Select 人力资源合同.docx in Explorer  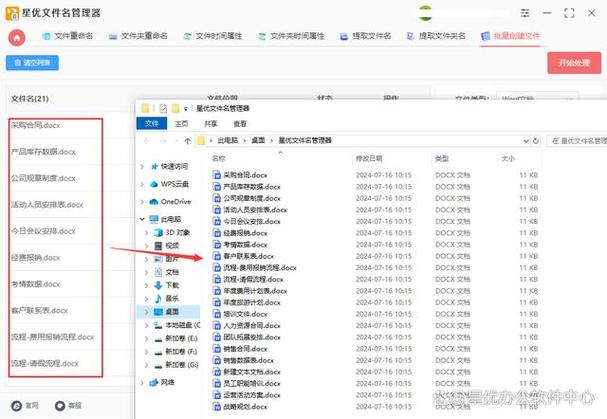(247, 326)
